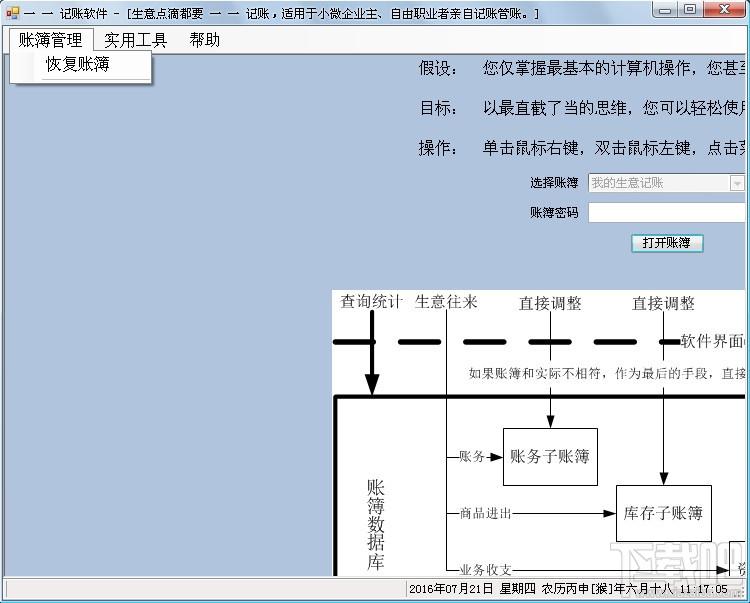Click the 库存子账簿 box in diagram
This screenshot has height=603, width=750.
point(663,513)
